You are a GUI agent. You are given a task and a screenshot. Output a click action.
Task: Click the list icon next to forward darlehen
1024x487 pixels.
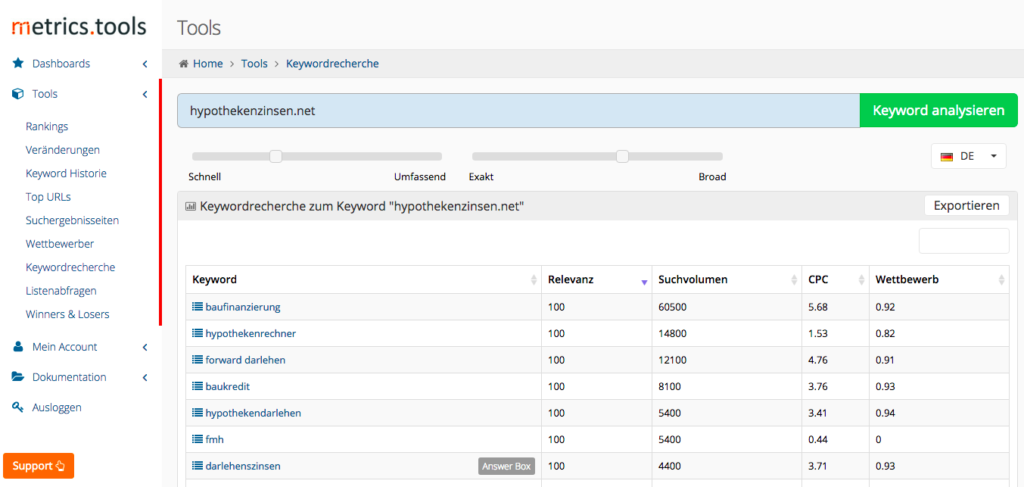click(x=197, y=360)
